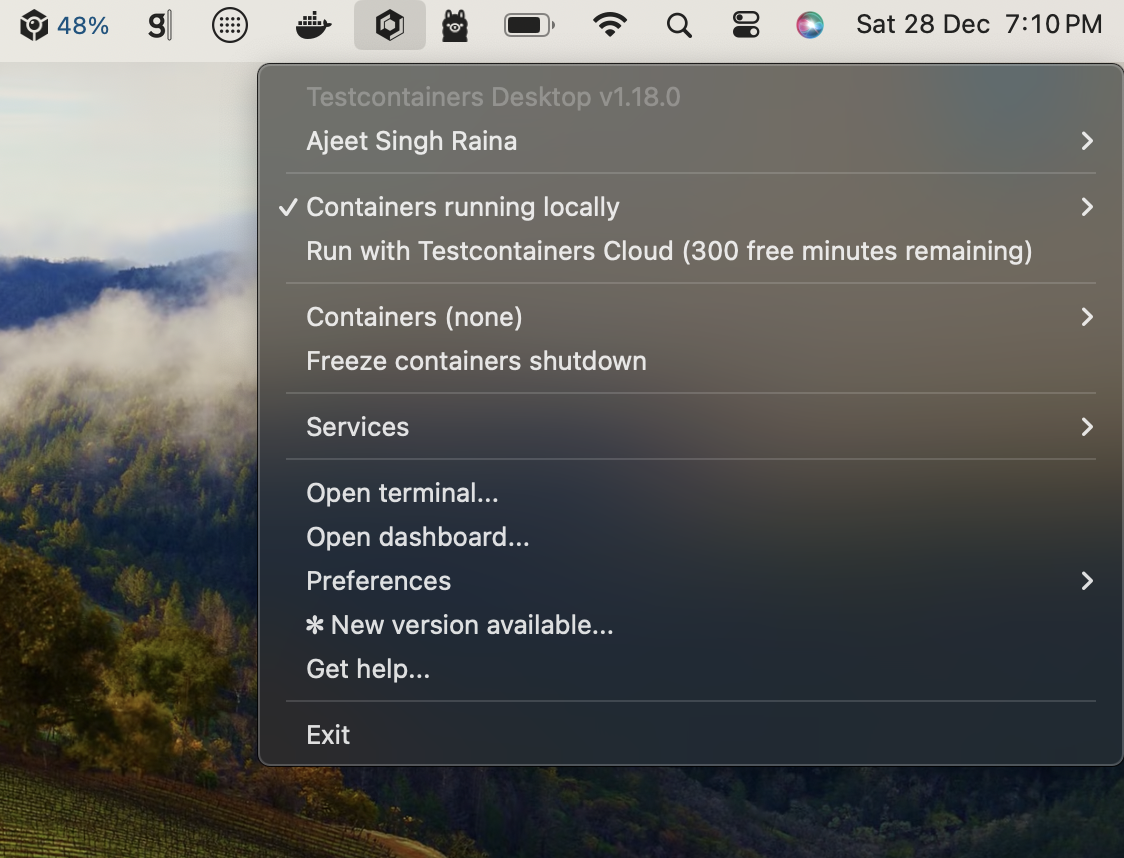This screenshot has height=858, width=1124.
Task: Click the asterisk beside New version available
Action: coord(315,626)
